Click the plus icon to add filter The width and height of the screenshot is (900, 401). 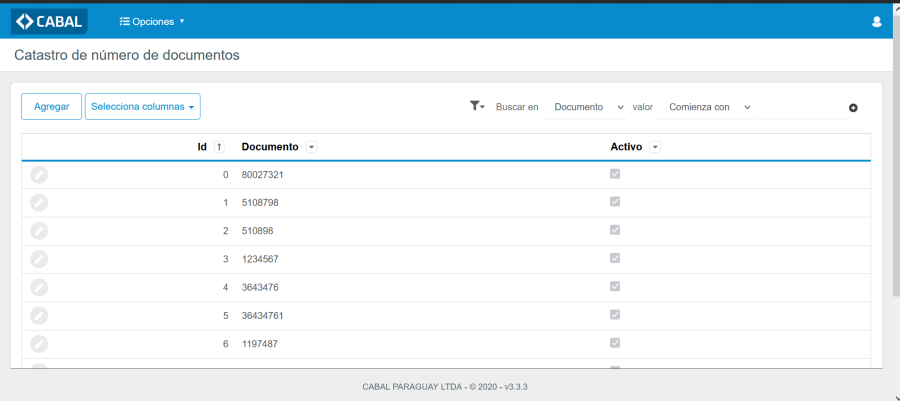coord(853,108)
